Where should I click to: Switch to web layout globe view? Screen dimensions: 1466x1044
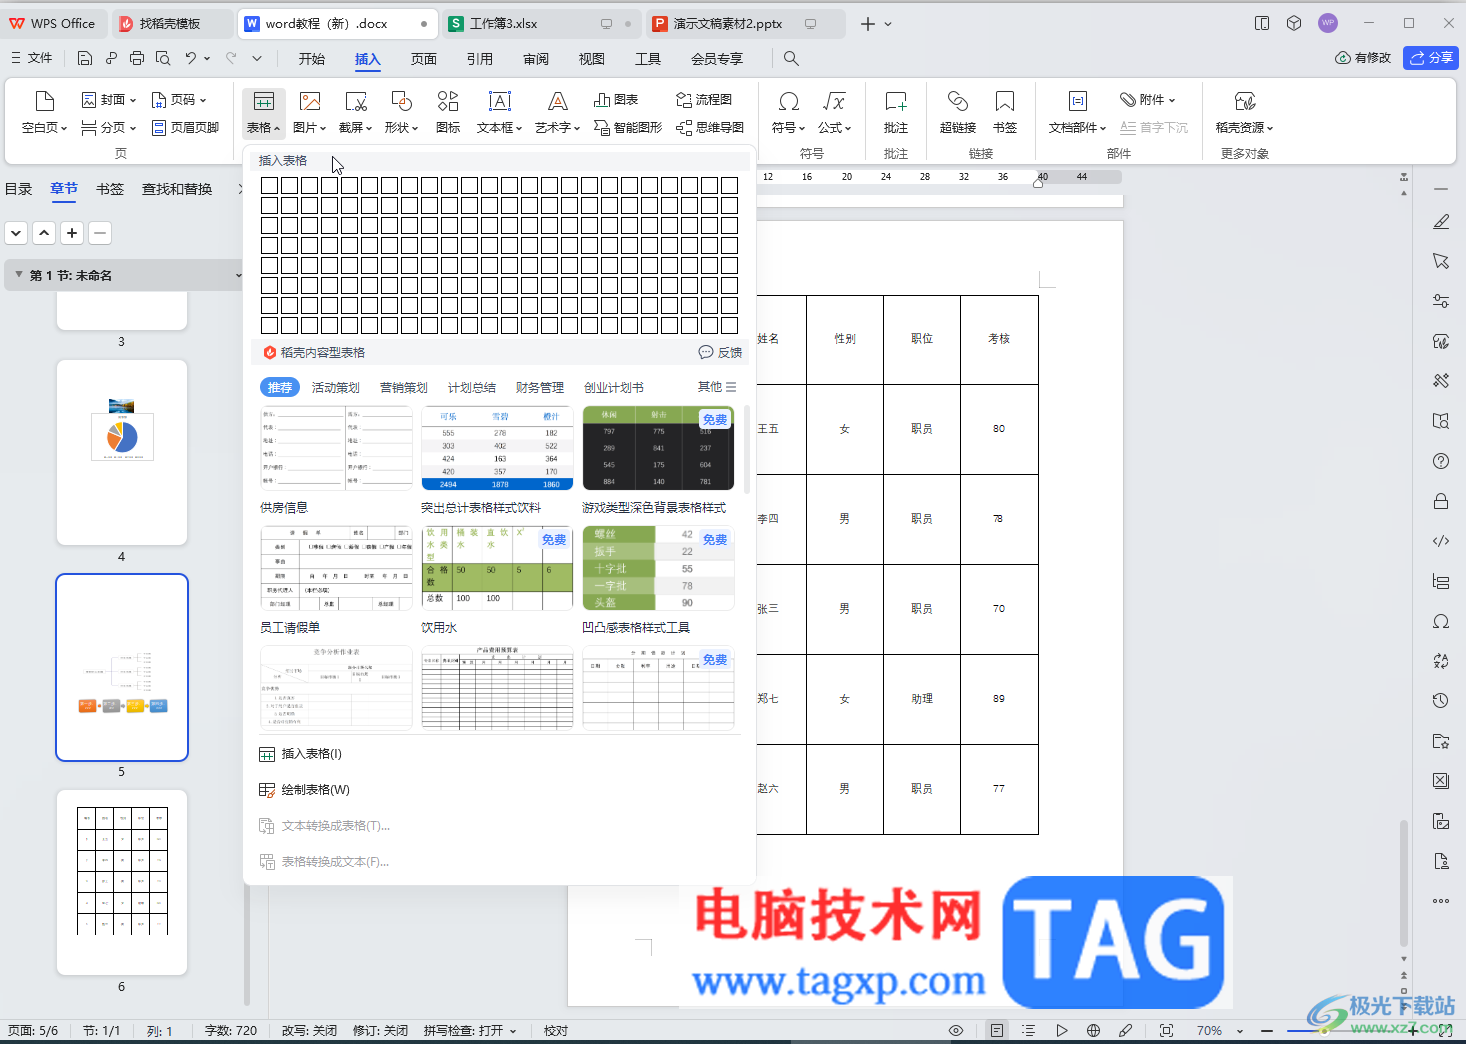[1093, 1031]
